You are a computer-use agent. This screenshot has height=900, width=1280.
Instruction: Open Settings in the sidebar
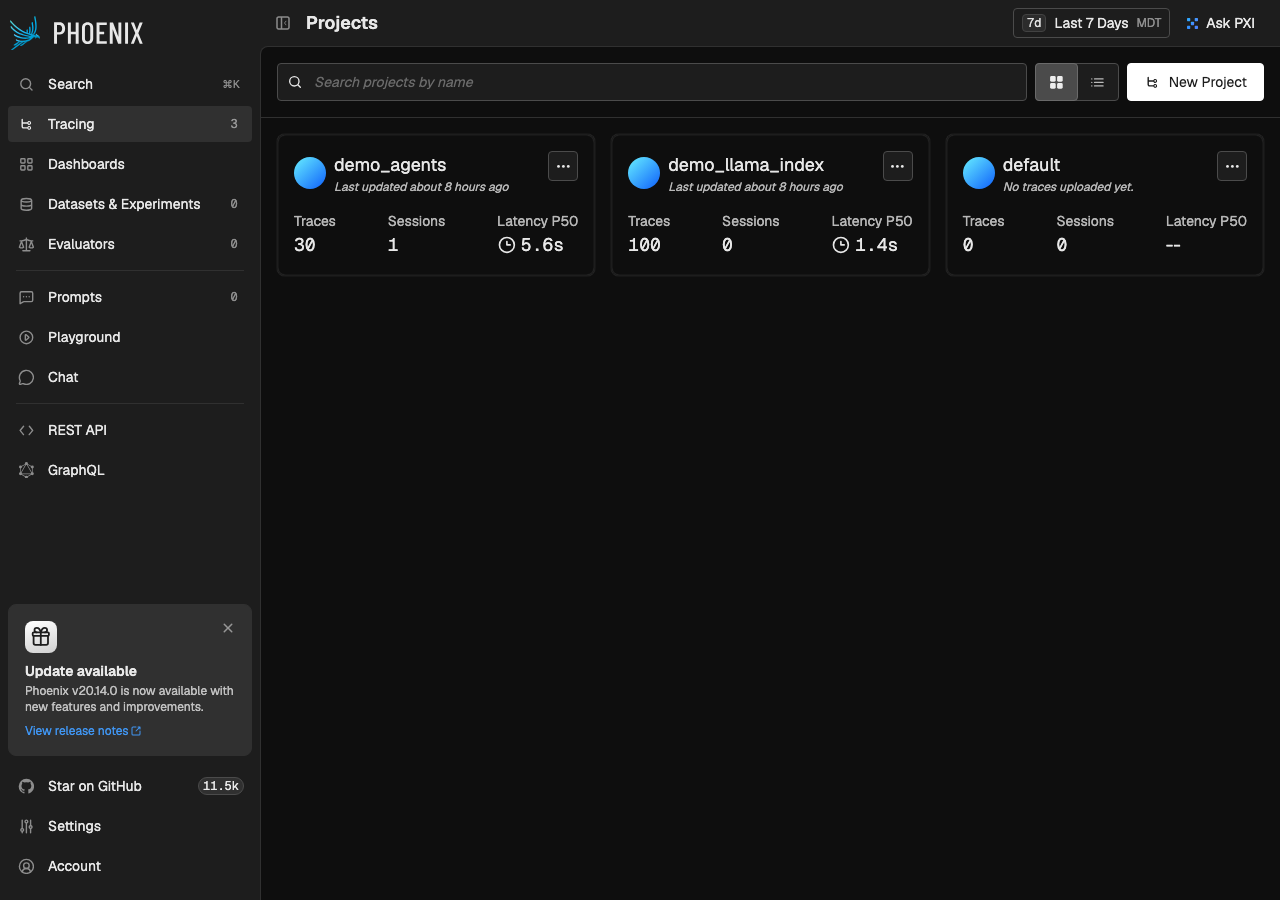[130, 826]
